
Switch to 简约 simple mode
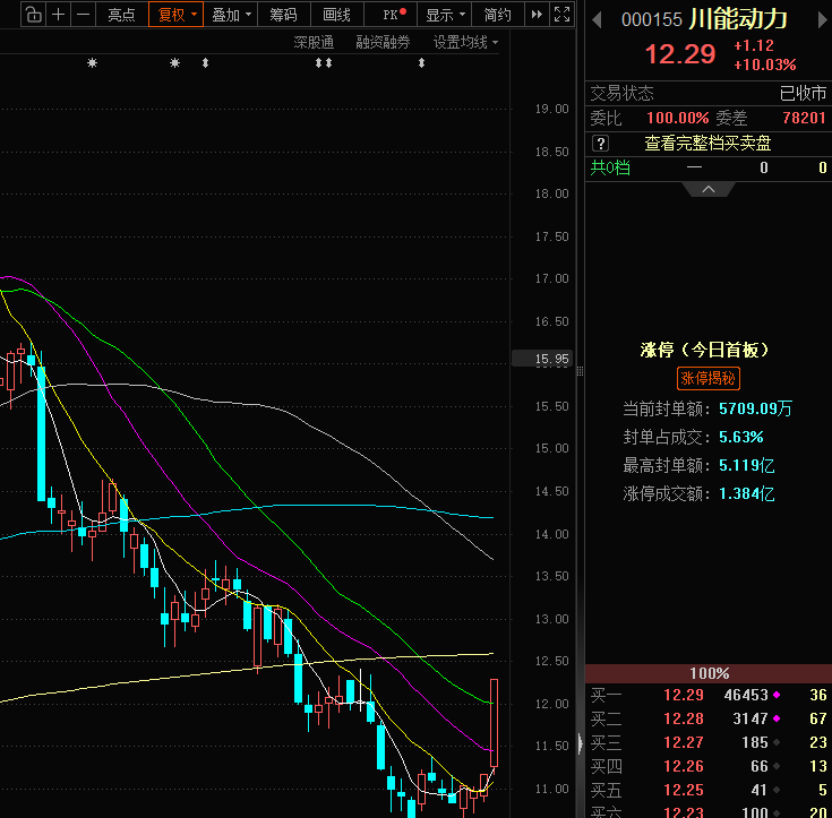pyautogui.click(x=498, y=14)
